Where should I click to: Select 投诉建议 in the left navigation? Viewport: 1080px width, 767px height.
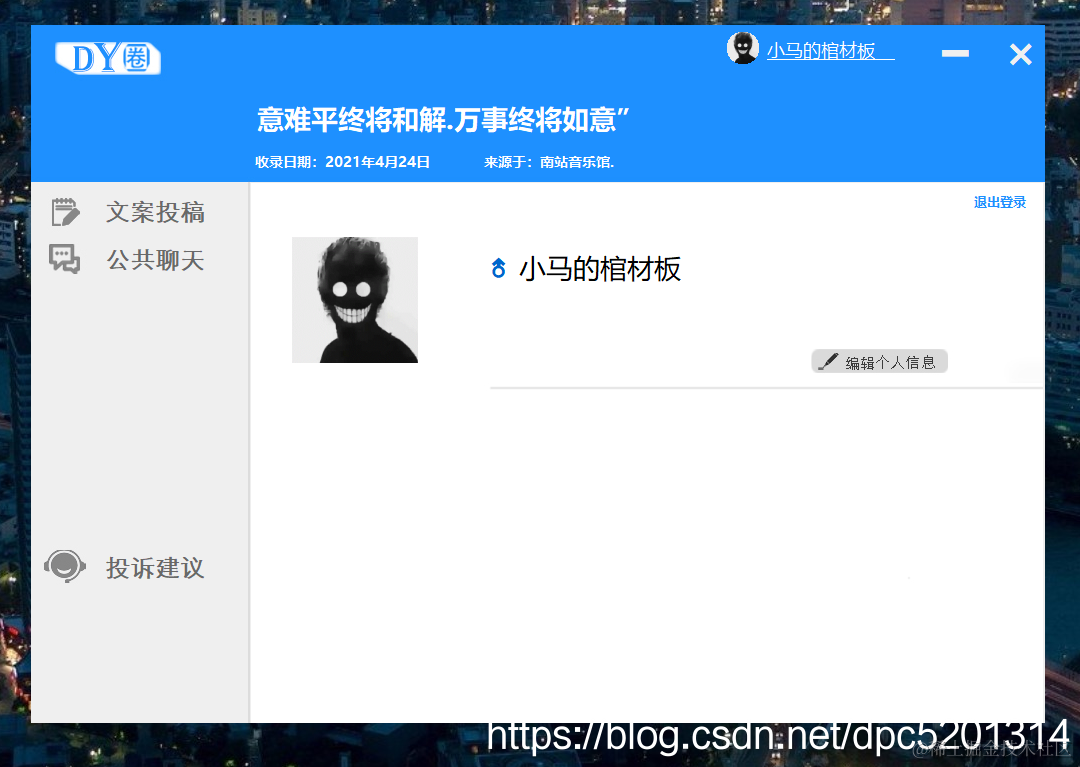154,568
